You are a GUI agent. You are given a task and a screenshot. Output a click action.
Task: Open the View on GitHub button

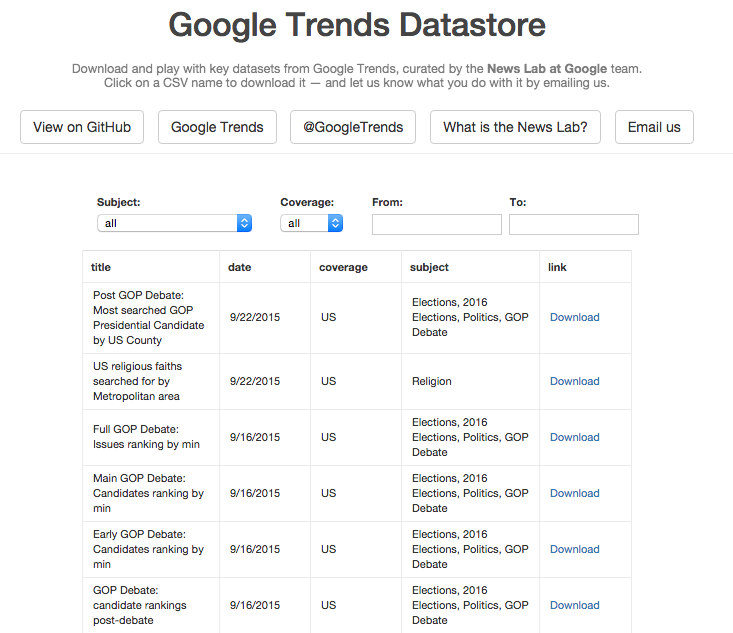82,127
